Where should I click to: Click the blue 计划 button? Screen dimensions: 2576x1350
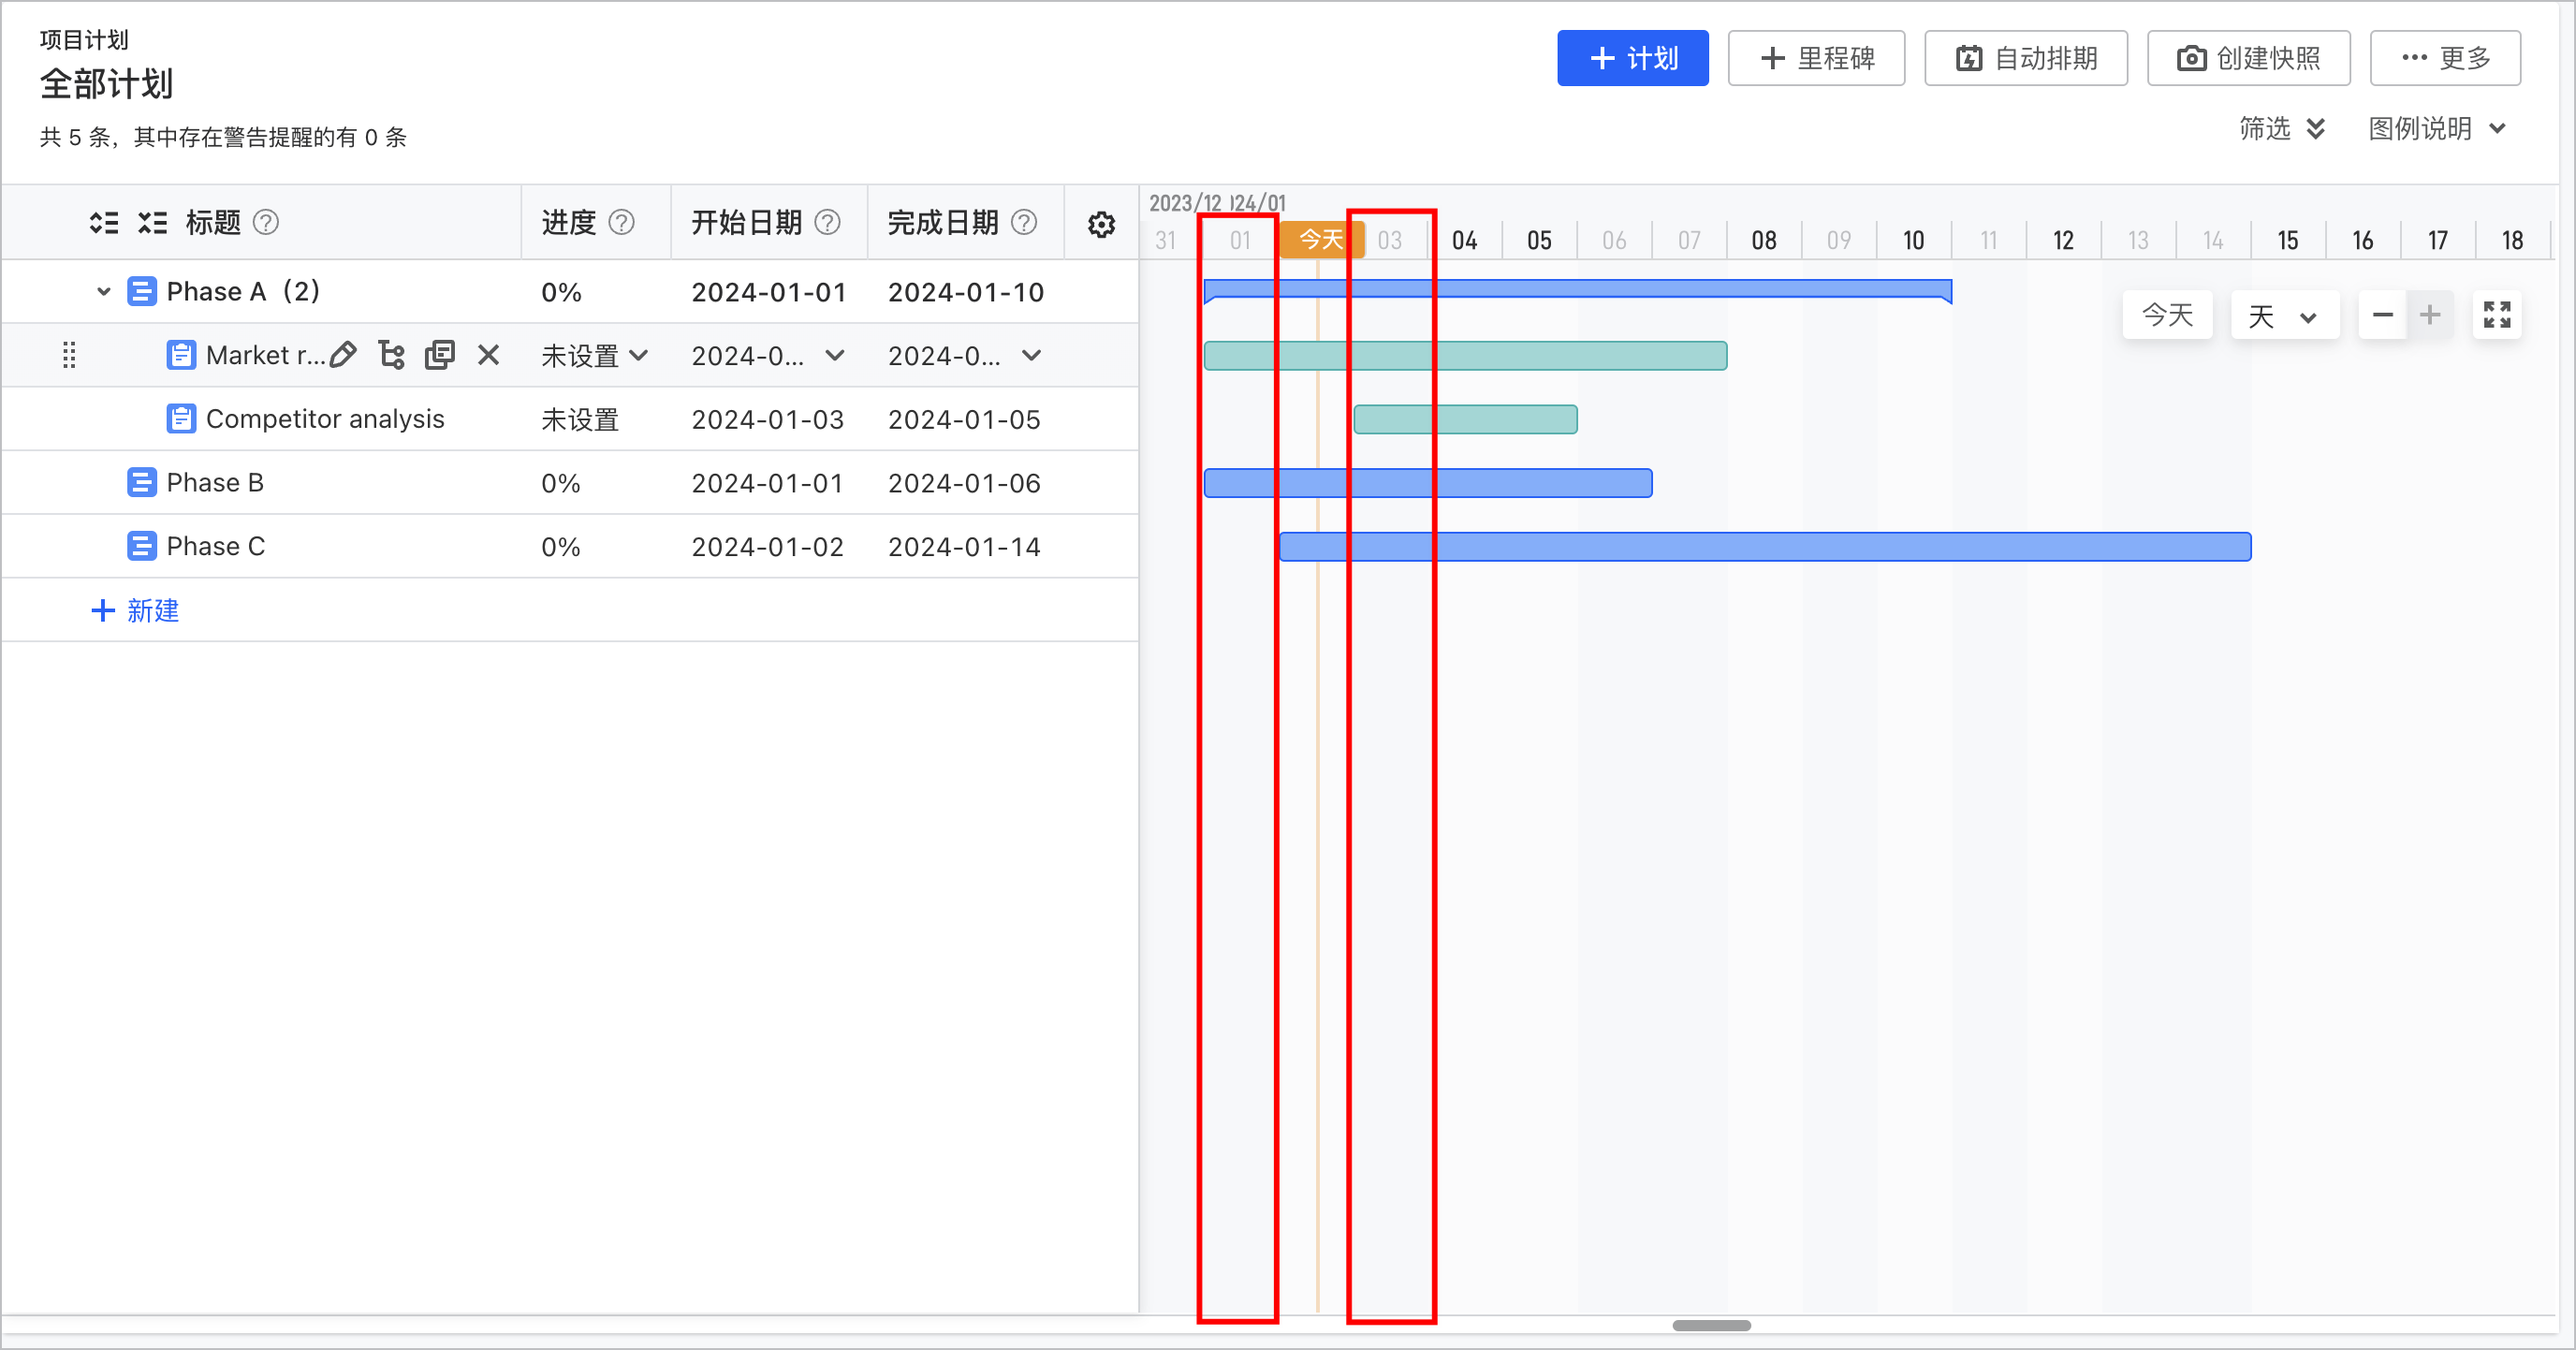point(1633,58)
